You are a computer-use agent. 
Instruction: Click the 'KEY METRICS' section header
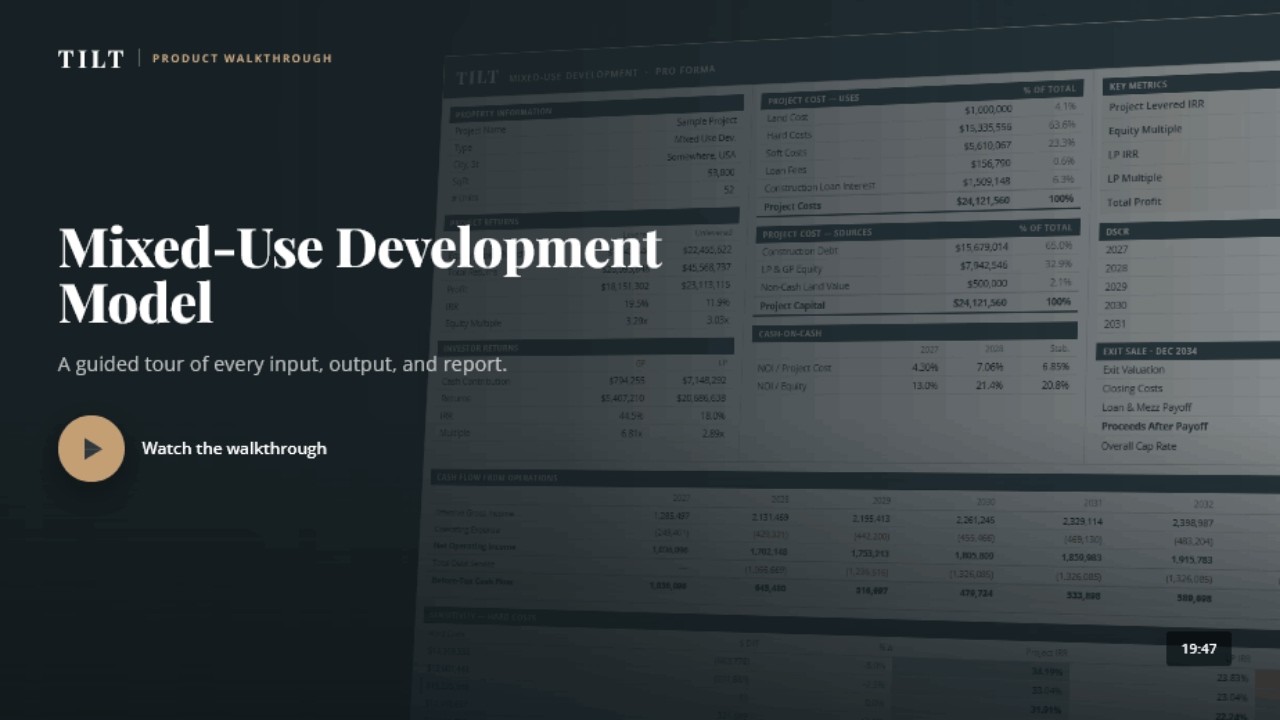click(1138, 85)
